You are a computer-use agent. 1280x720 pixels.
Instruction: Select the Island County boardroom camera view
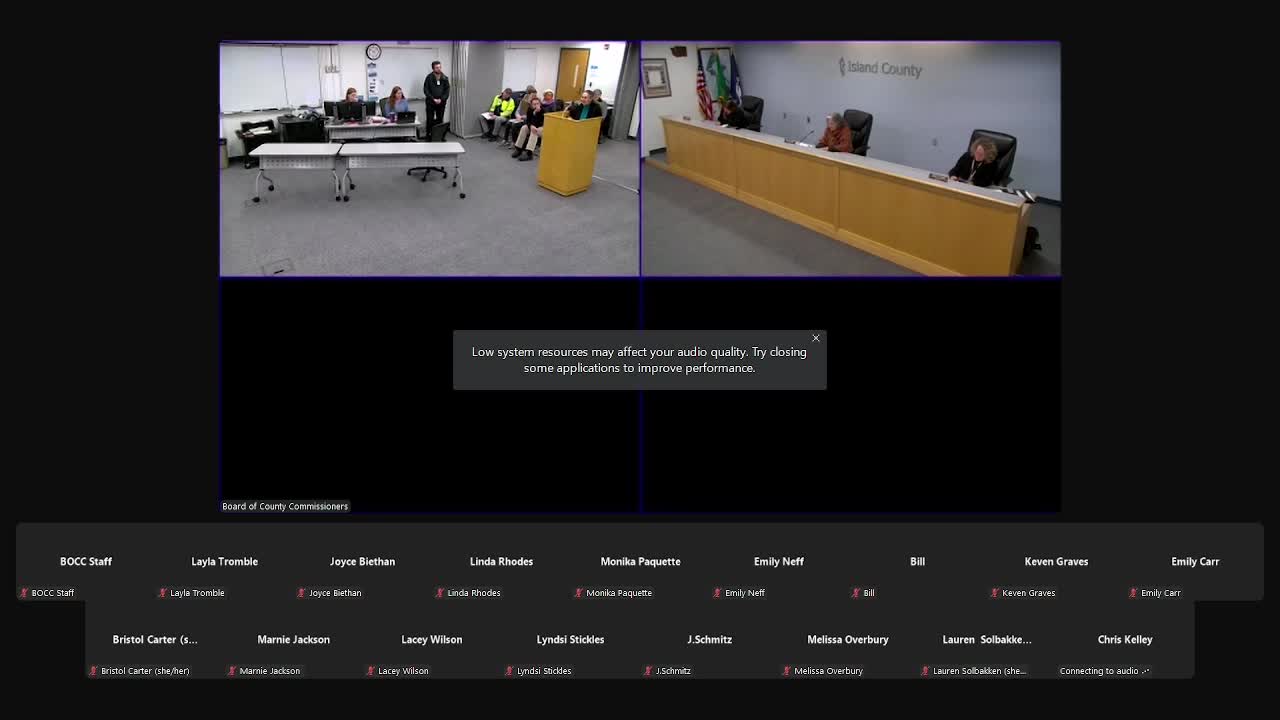coord(850,158)
